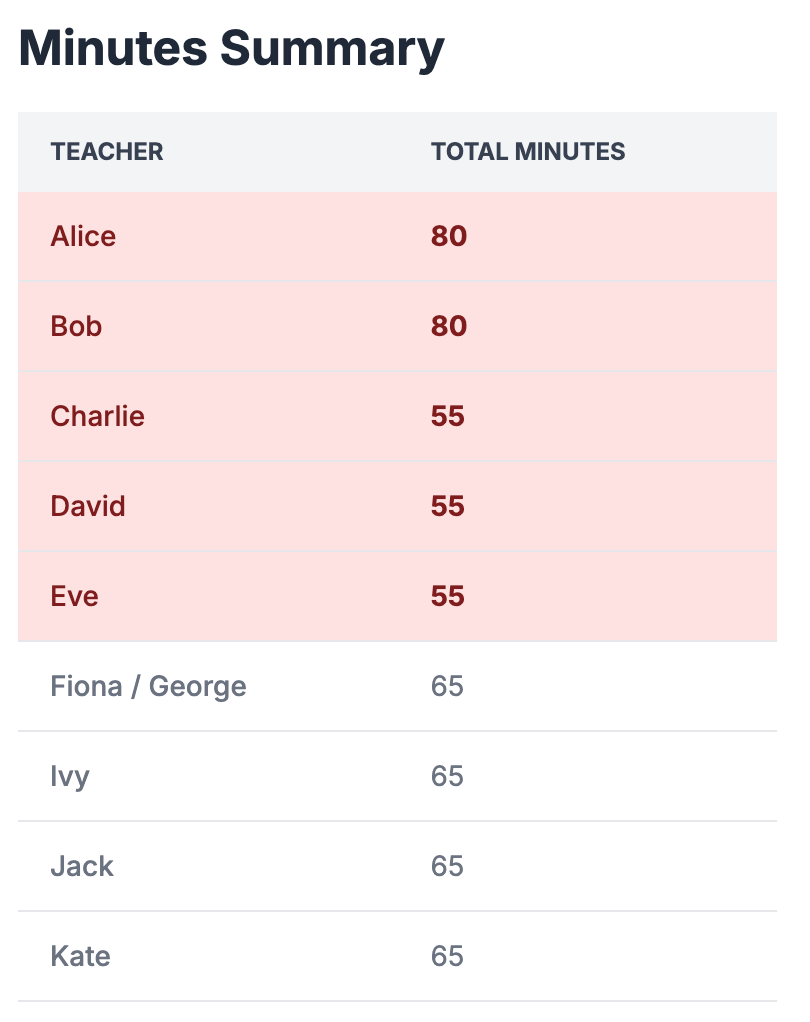Select the Charlie teacher name cell
The image size is (810, 1022).
98,416
